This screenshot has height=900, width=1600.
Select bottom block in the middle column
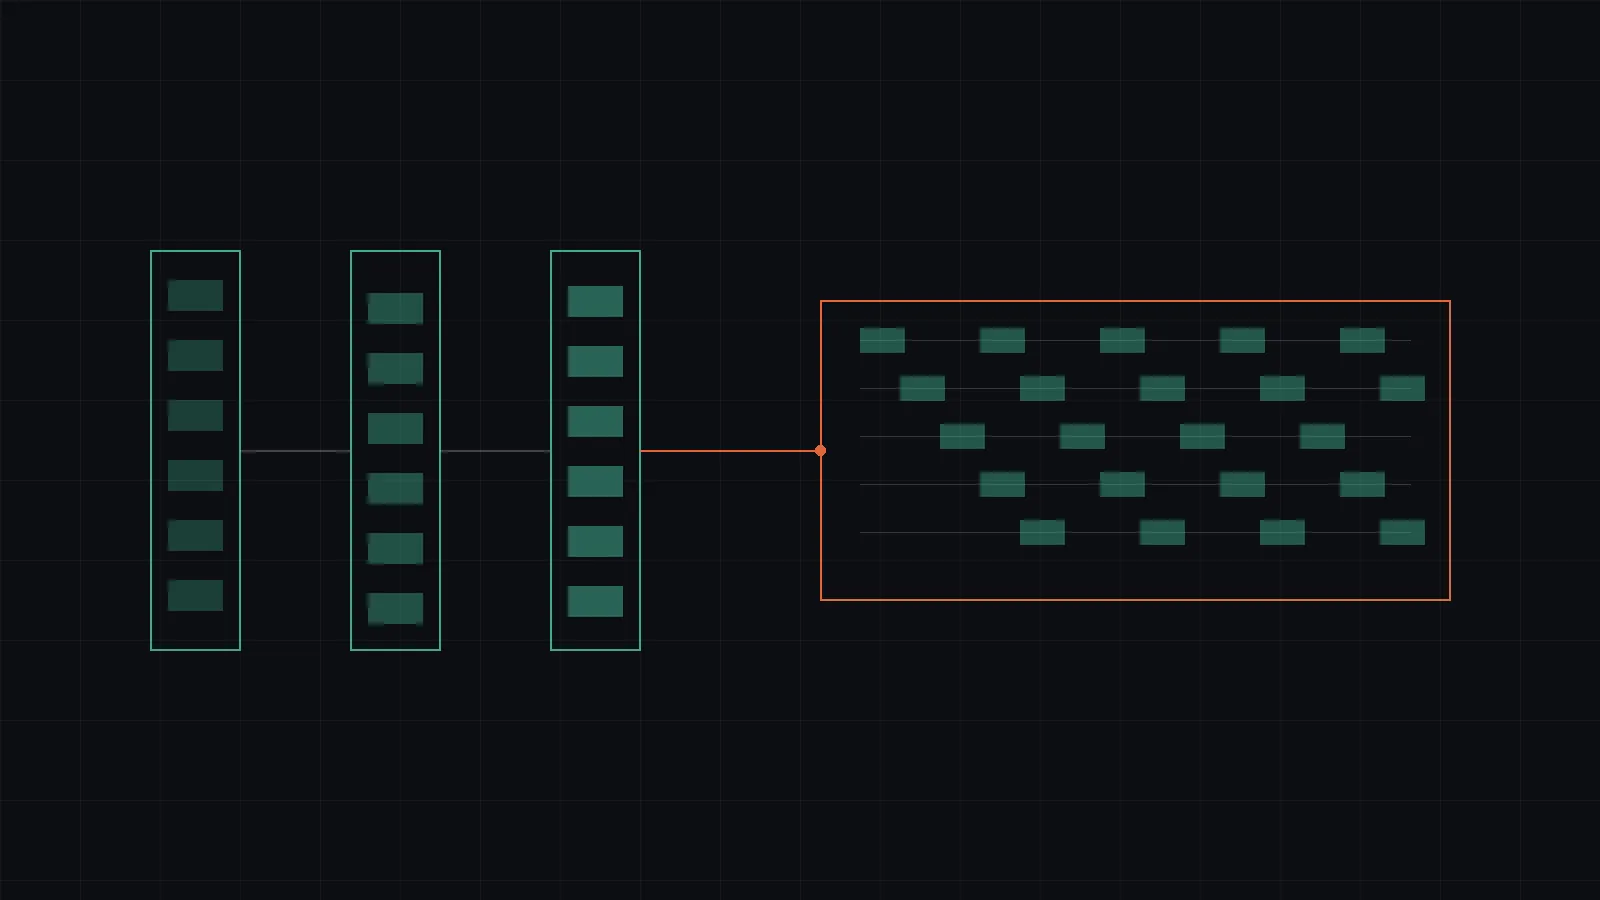(395, 608)
